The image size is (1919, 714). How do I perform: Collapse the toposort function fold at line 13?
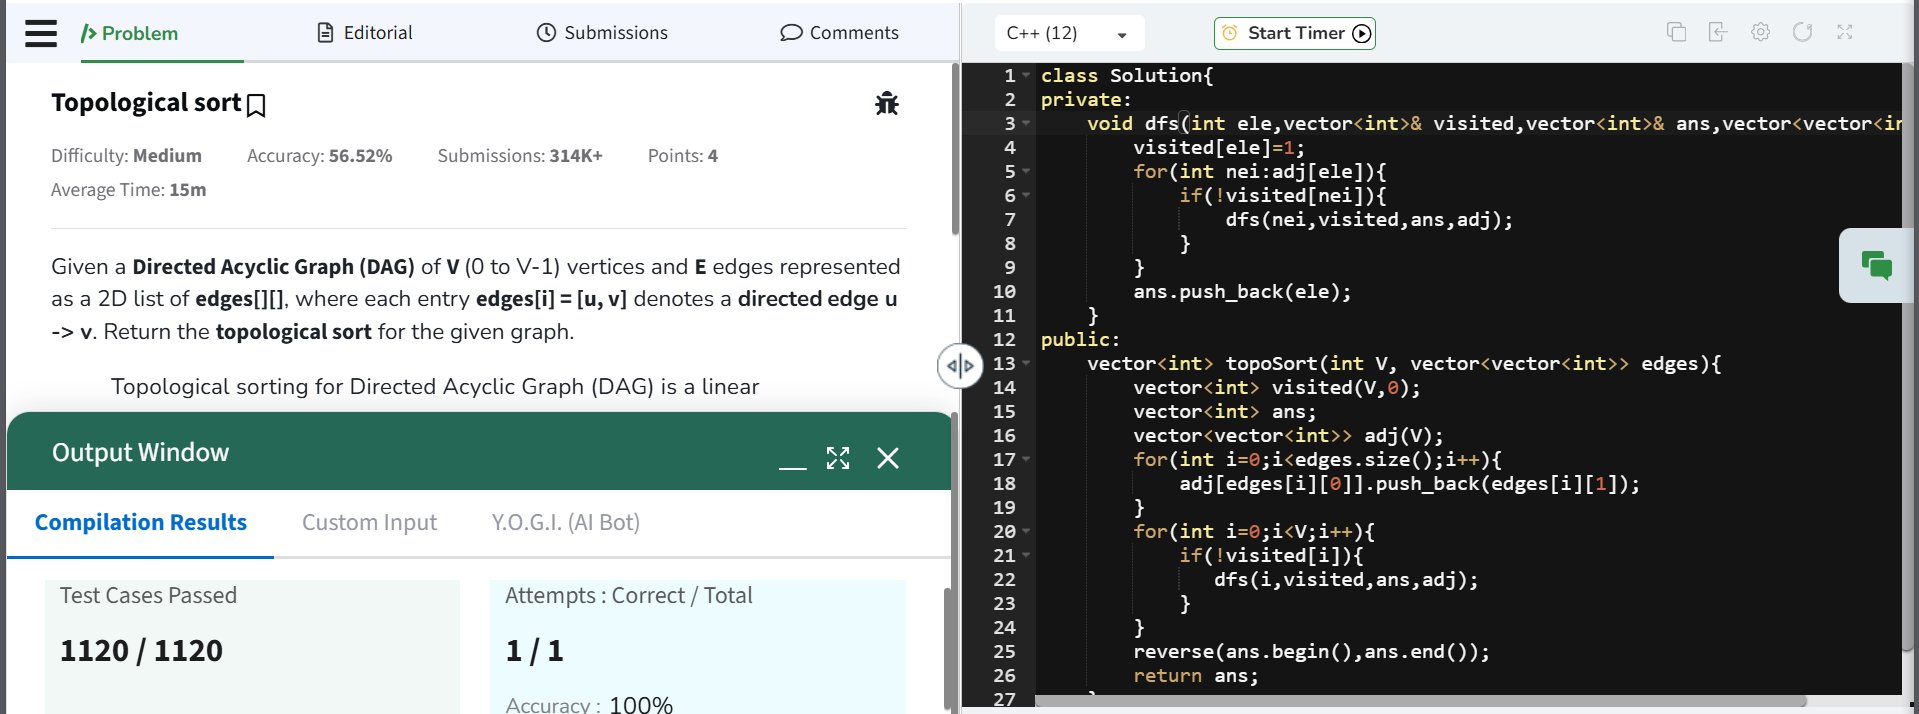1026,364
